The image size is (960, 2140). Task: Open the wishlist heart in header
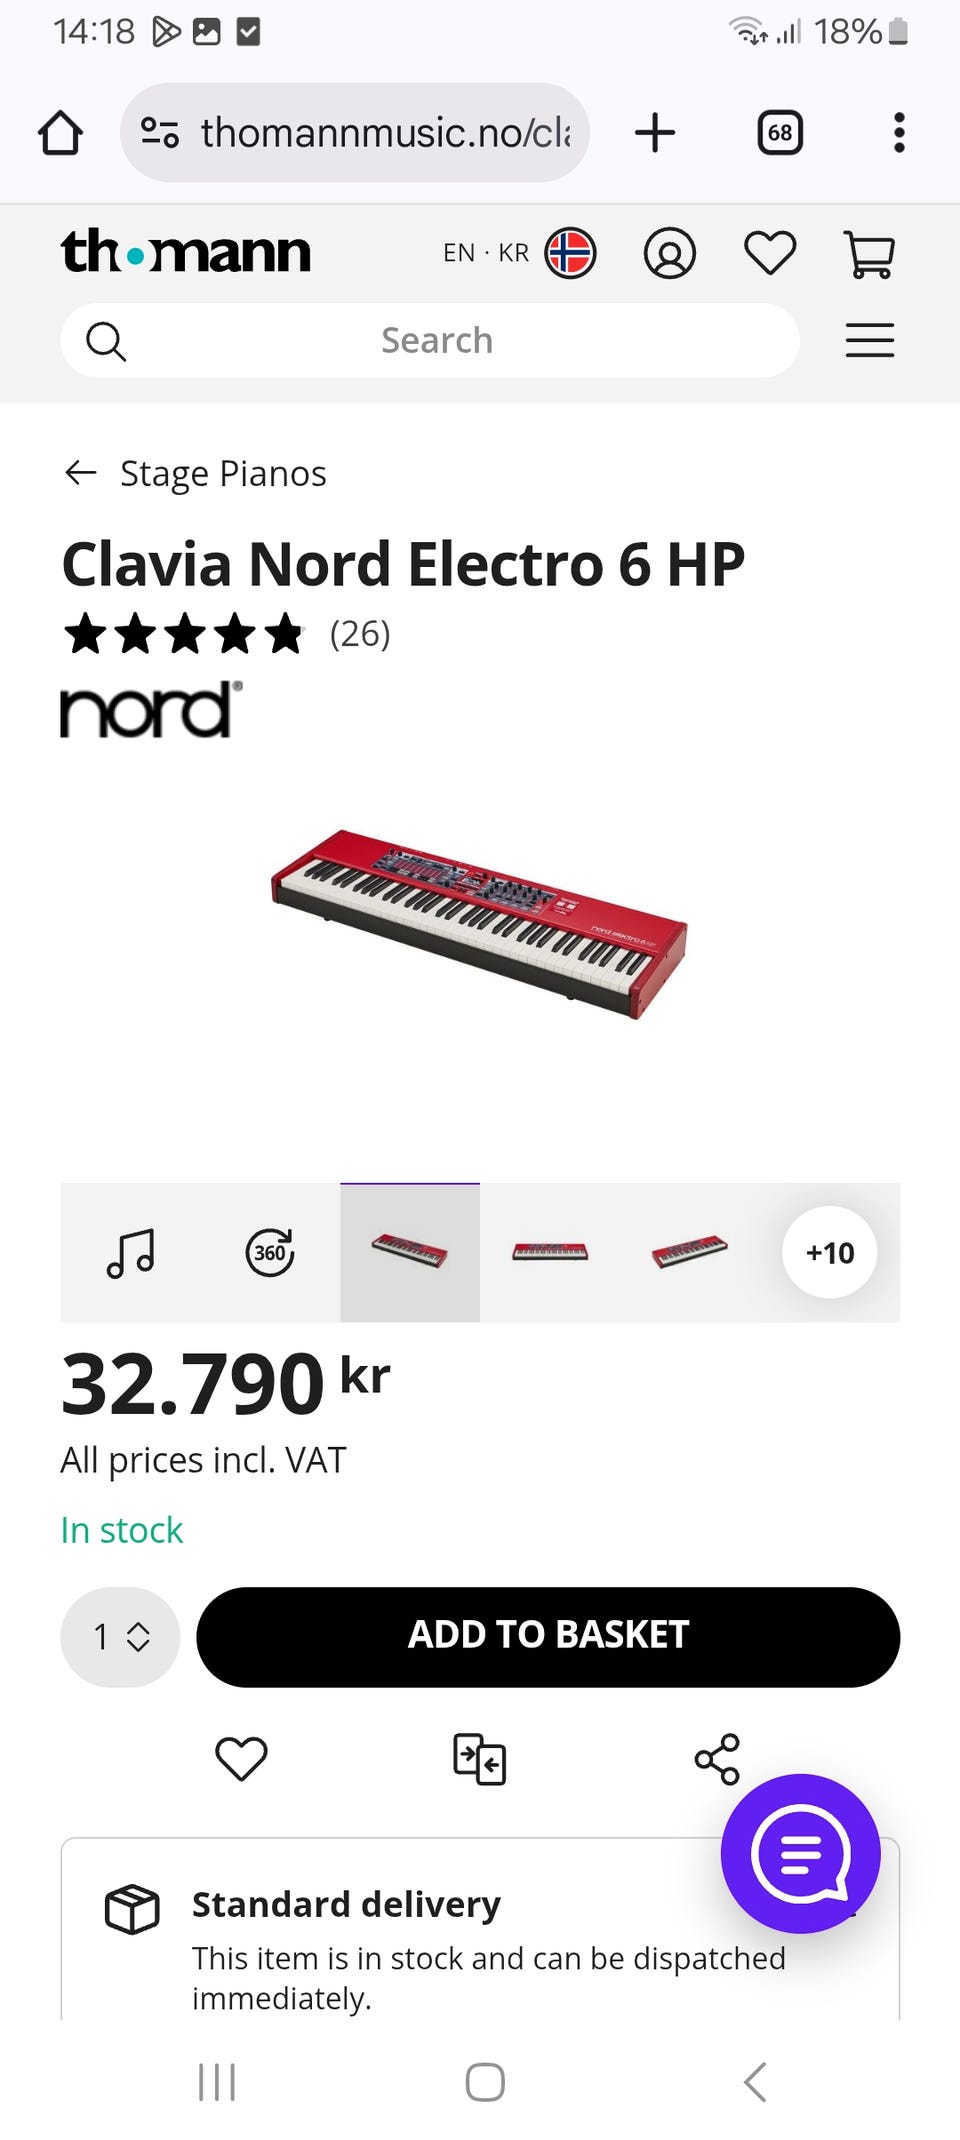(770, 253)
